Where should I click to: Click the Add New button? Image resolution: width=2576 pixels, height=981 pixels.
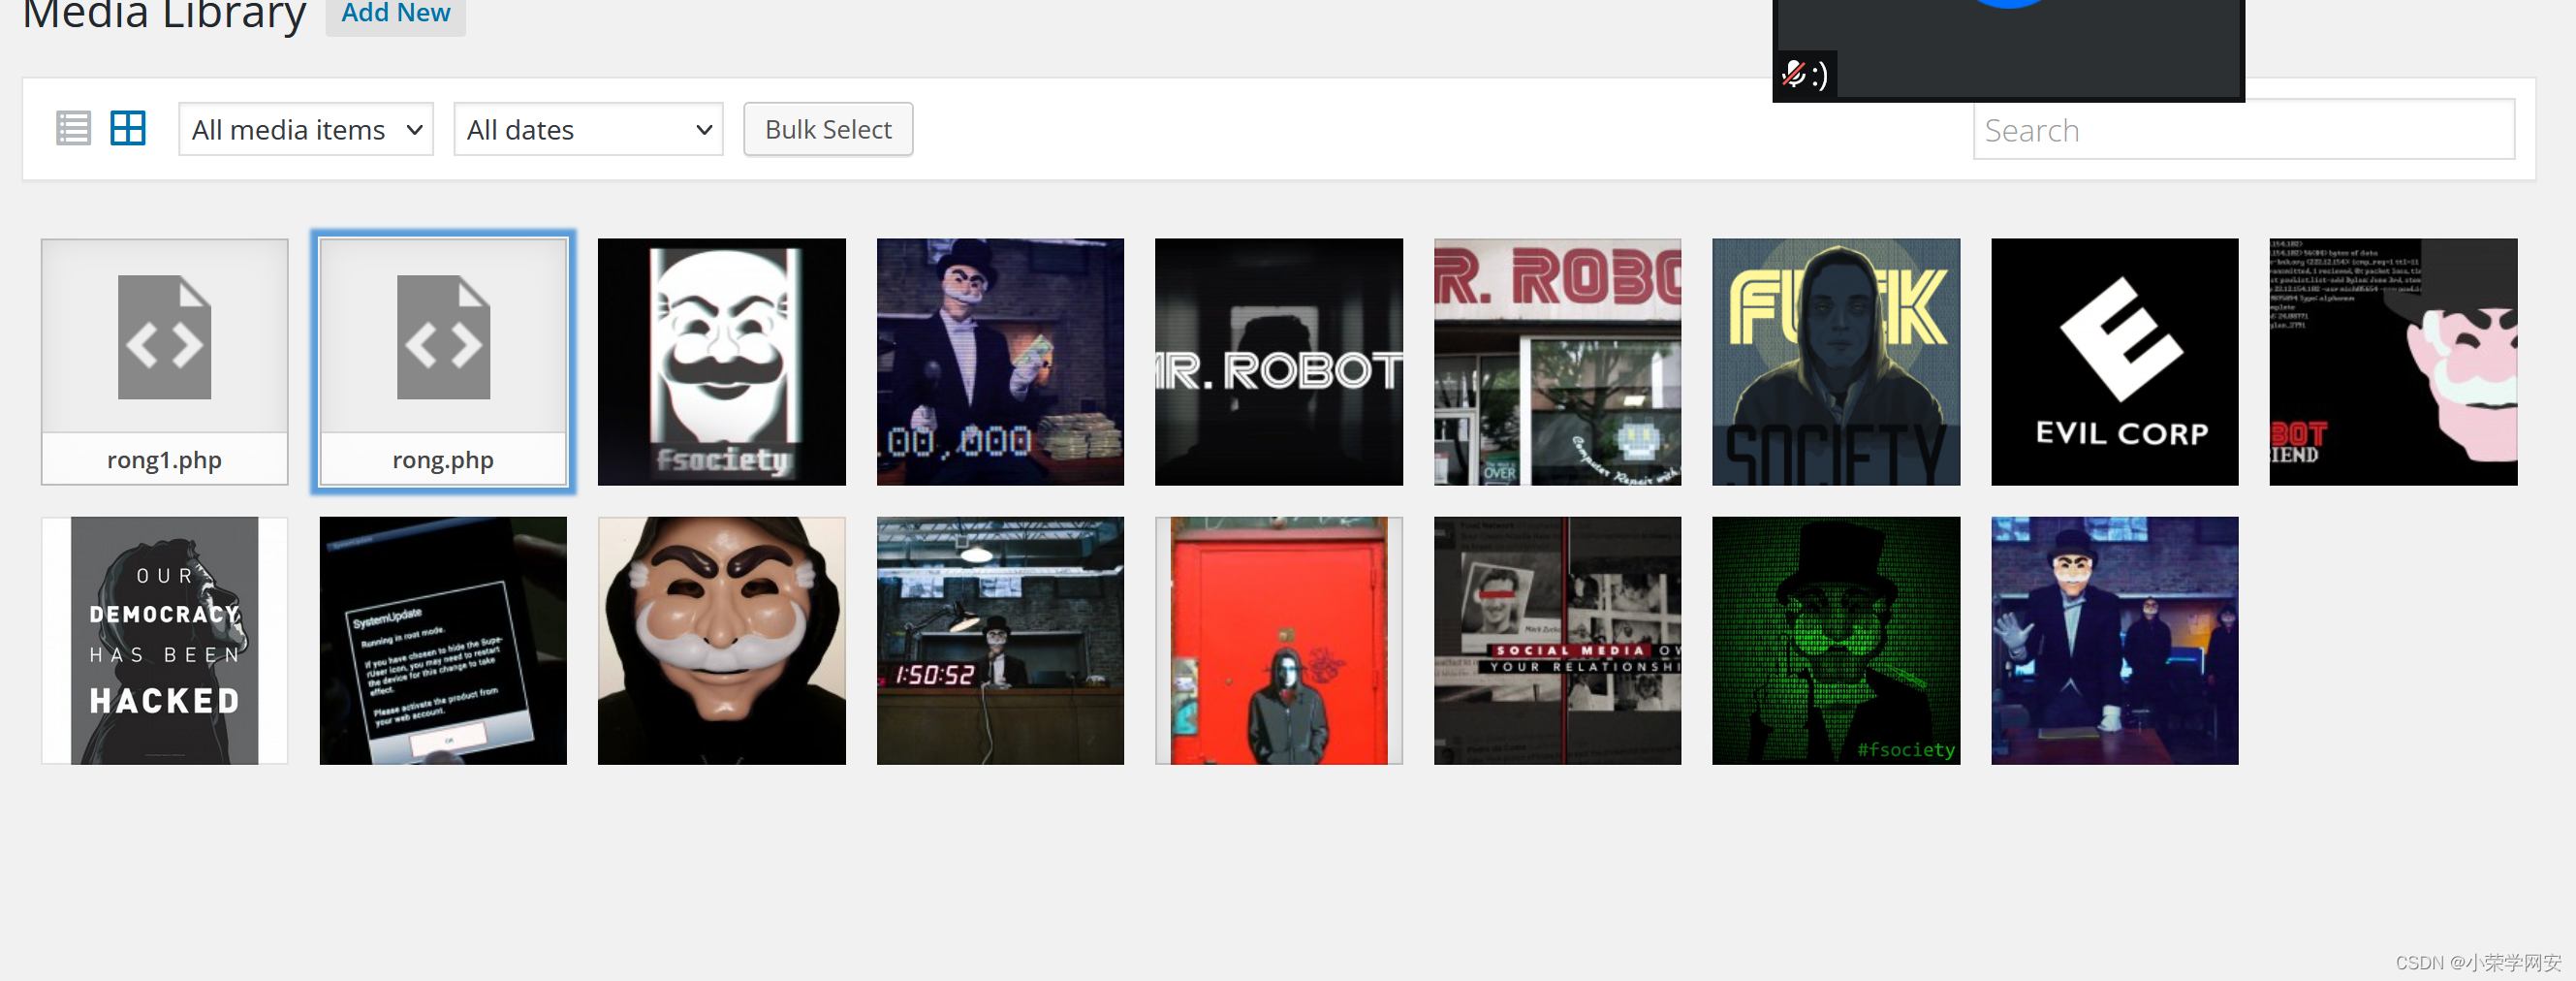coord(396,14)
